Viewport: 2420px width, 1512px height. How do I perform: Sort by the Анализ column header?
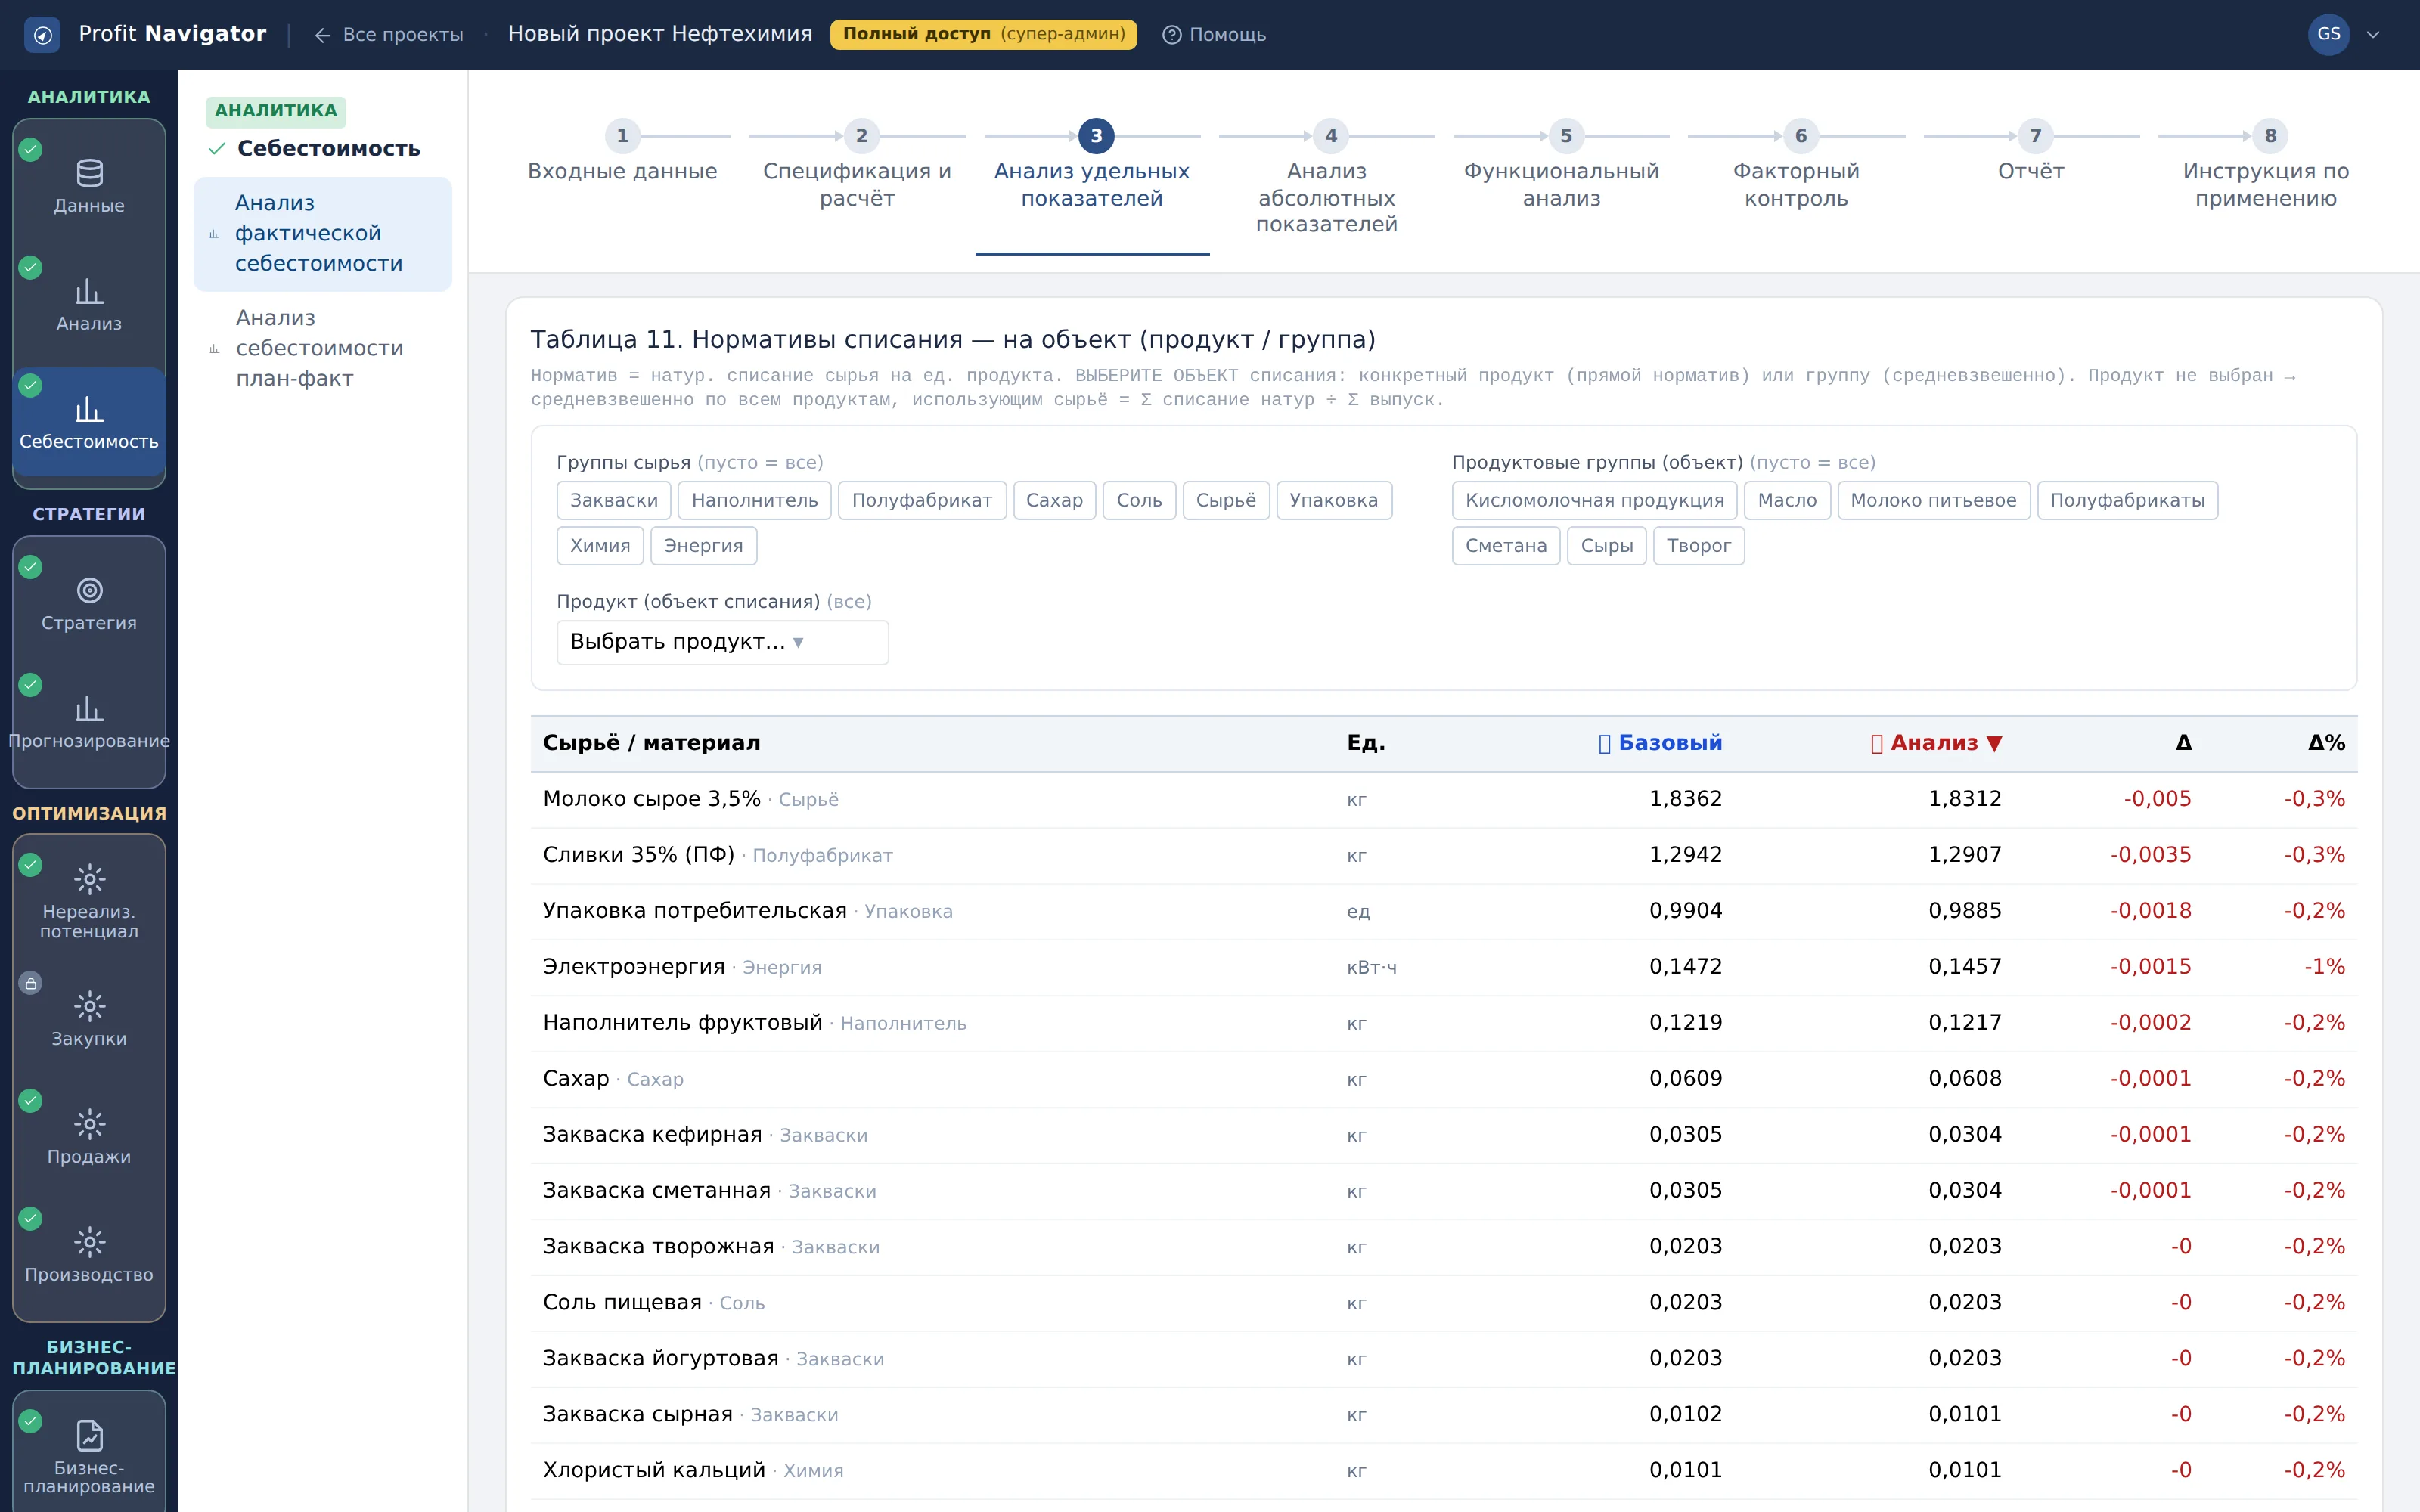[1936, 743]
